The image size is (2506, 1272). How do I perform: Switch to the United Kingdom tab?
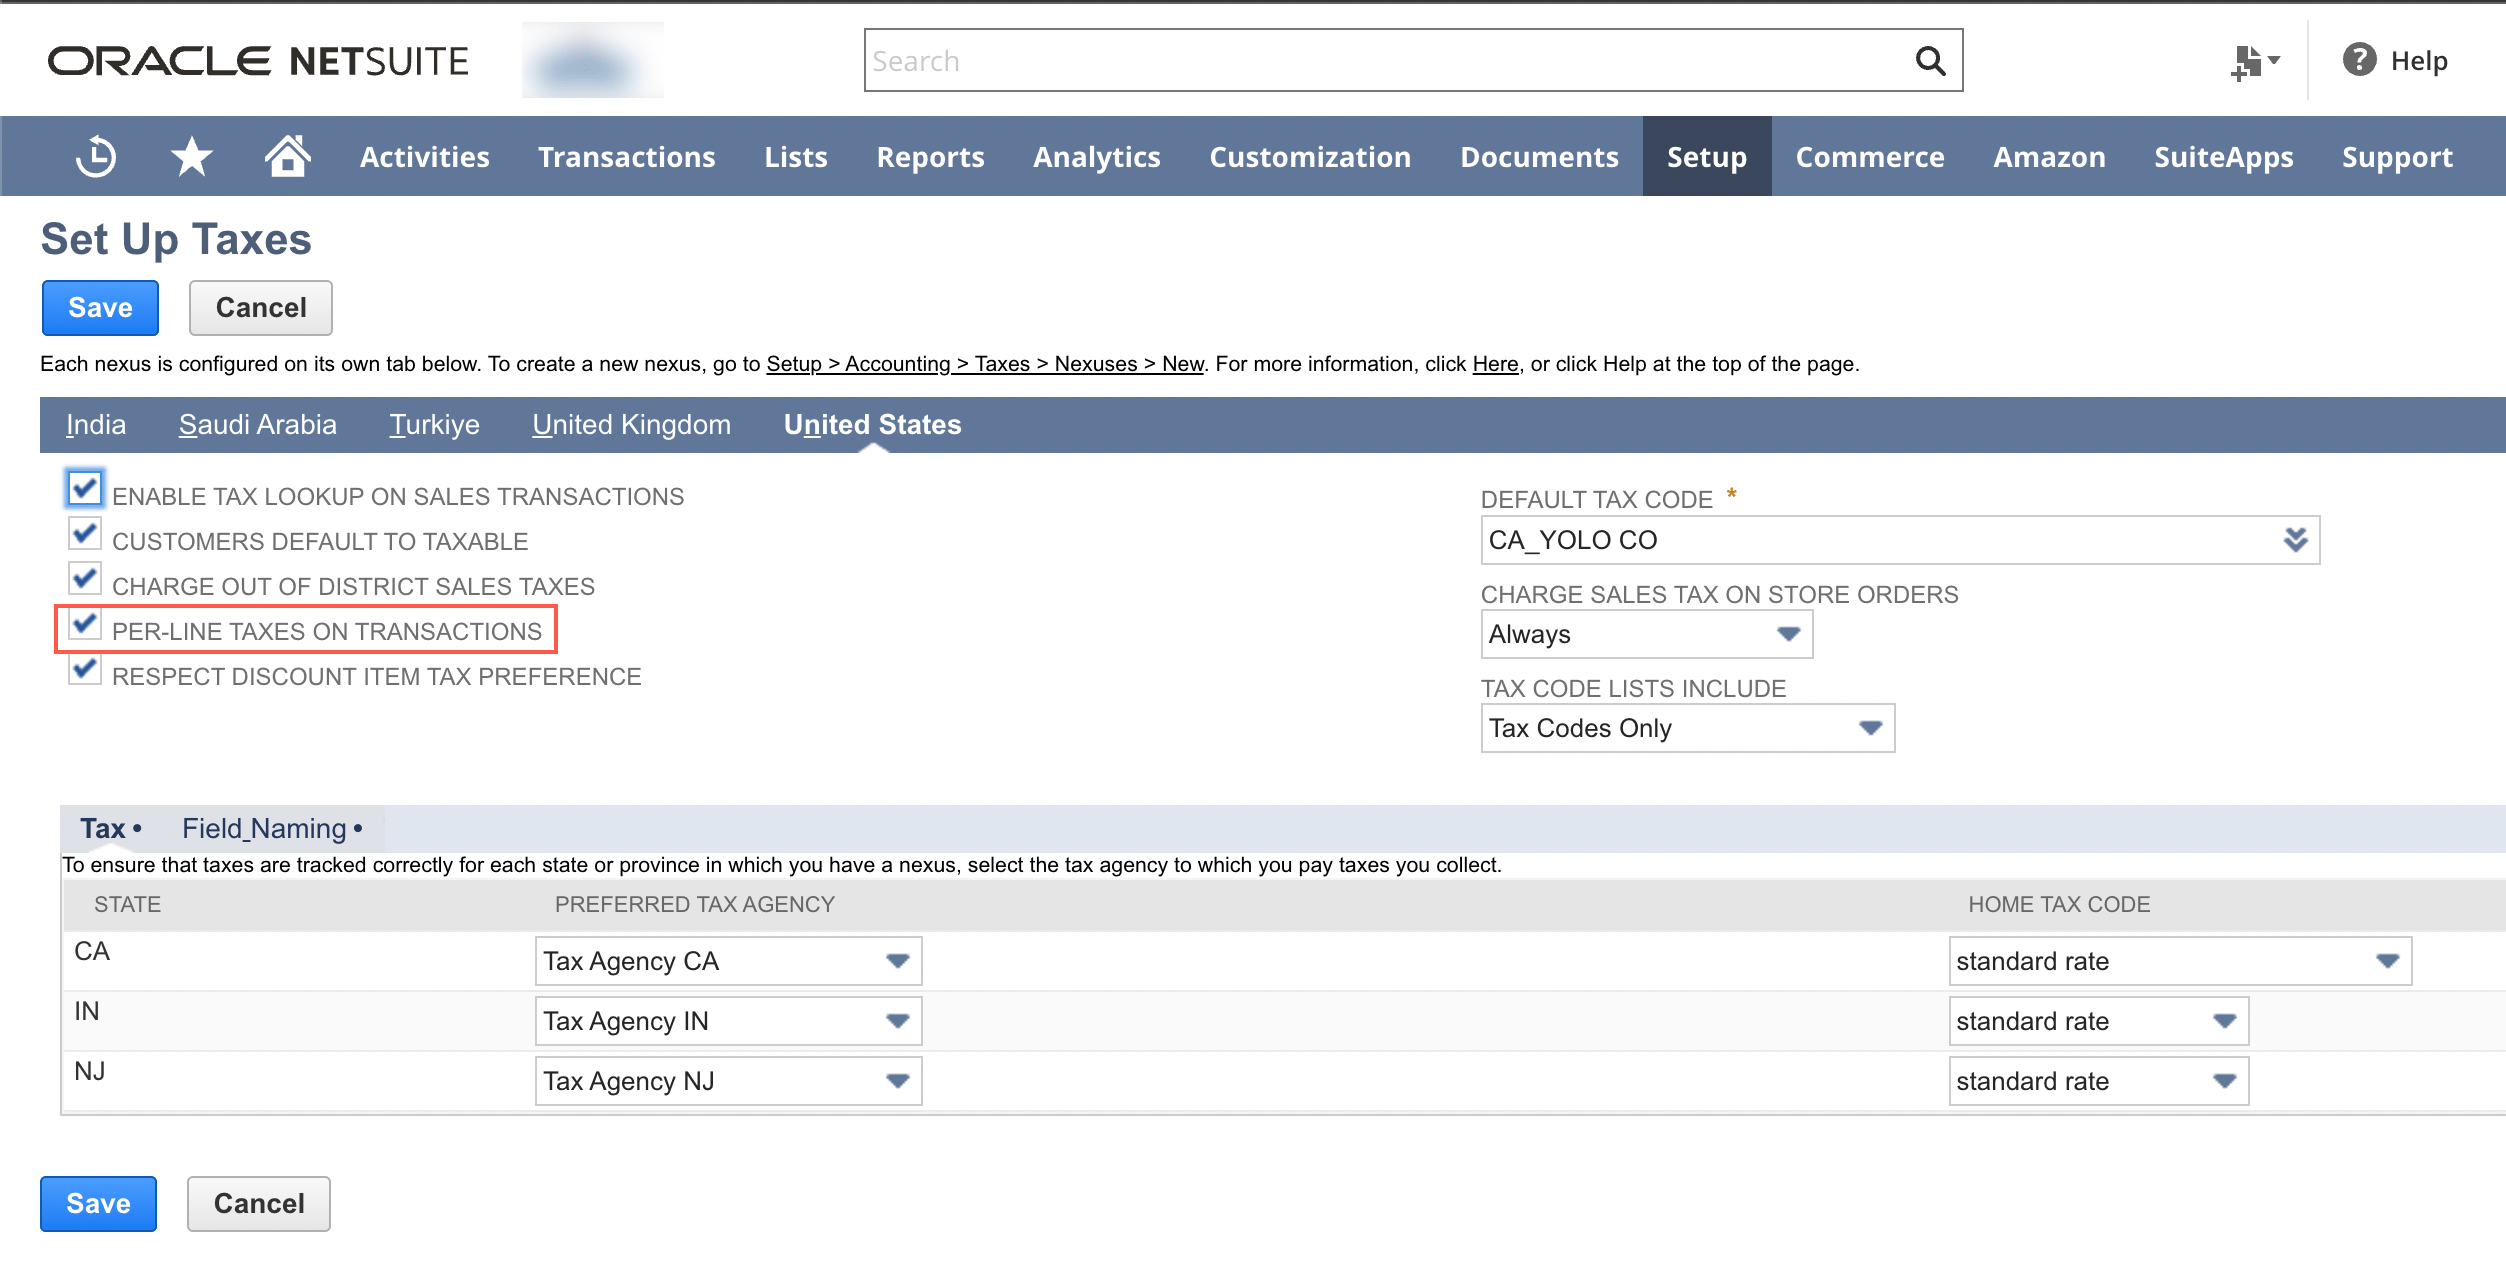point(631,424)
